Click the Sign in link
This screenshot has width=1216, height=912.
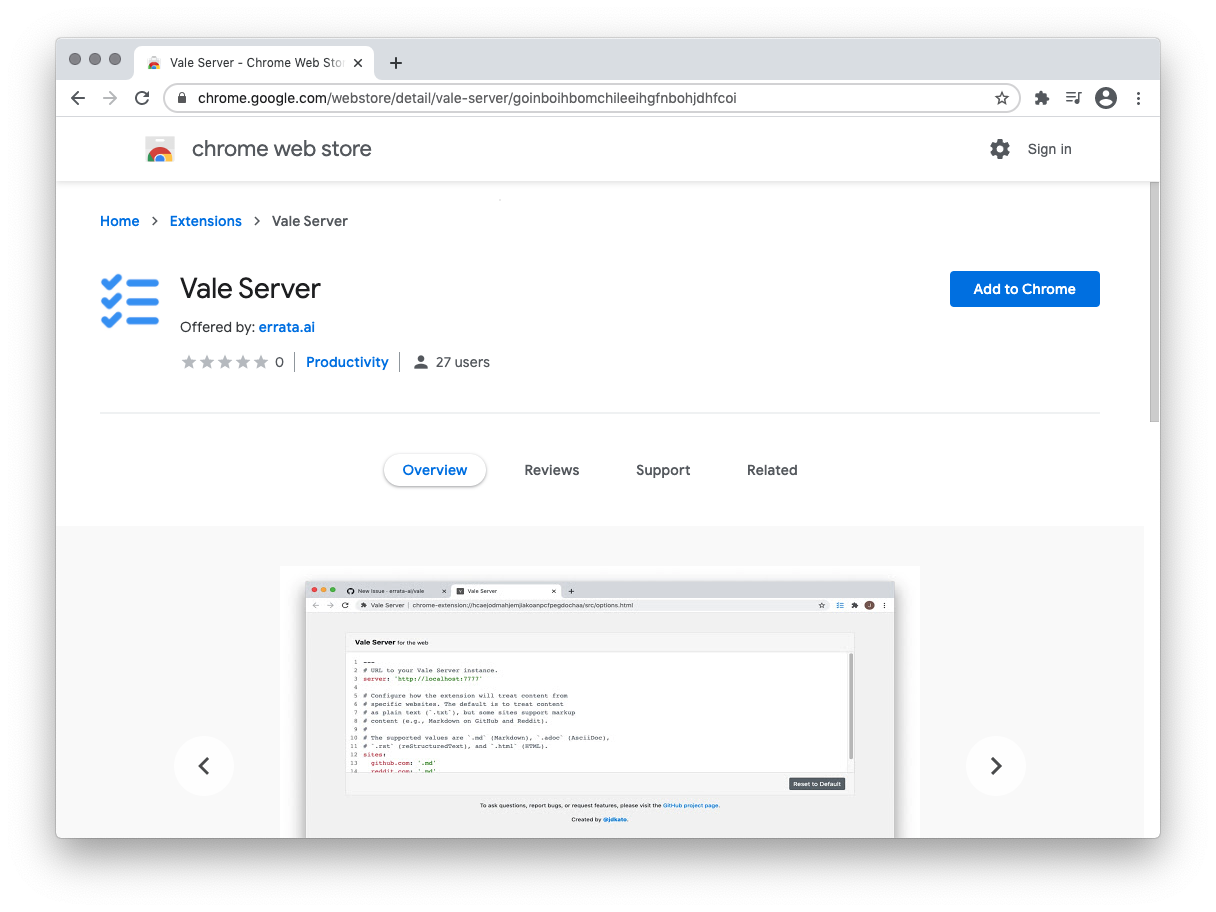click(x=1049, y=149)
